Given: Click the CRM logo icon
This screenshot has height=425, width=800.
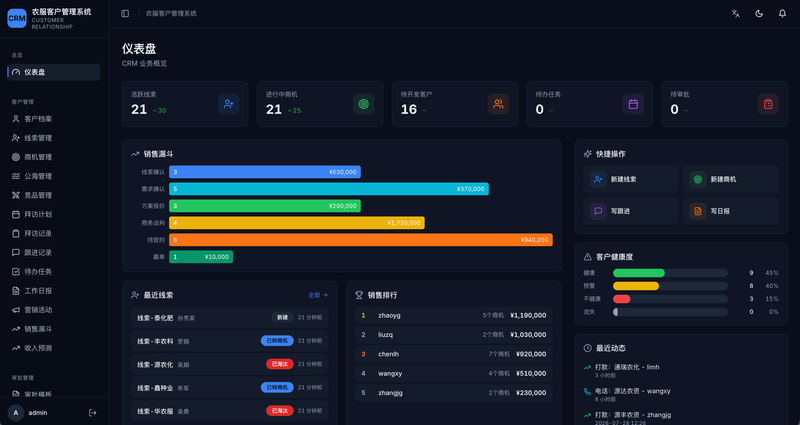Looking at the screenshot, I should coord(17,18).
